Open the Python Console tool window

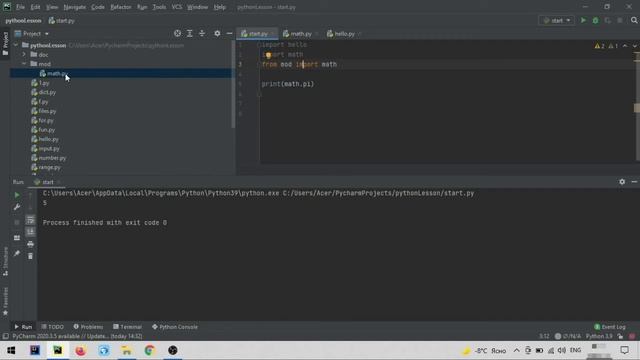pos(175,327)
